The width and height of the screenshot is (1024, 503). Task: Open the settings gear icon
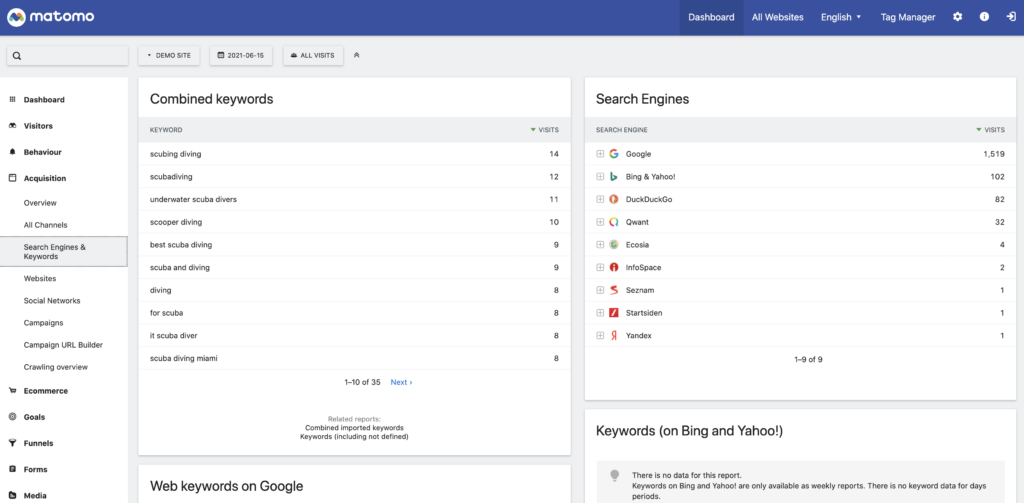click(x=957, y=18)
